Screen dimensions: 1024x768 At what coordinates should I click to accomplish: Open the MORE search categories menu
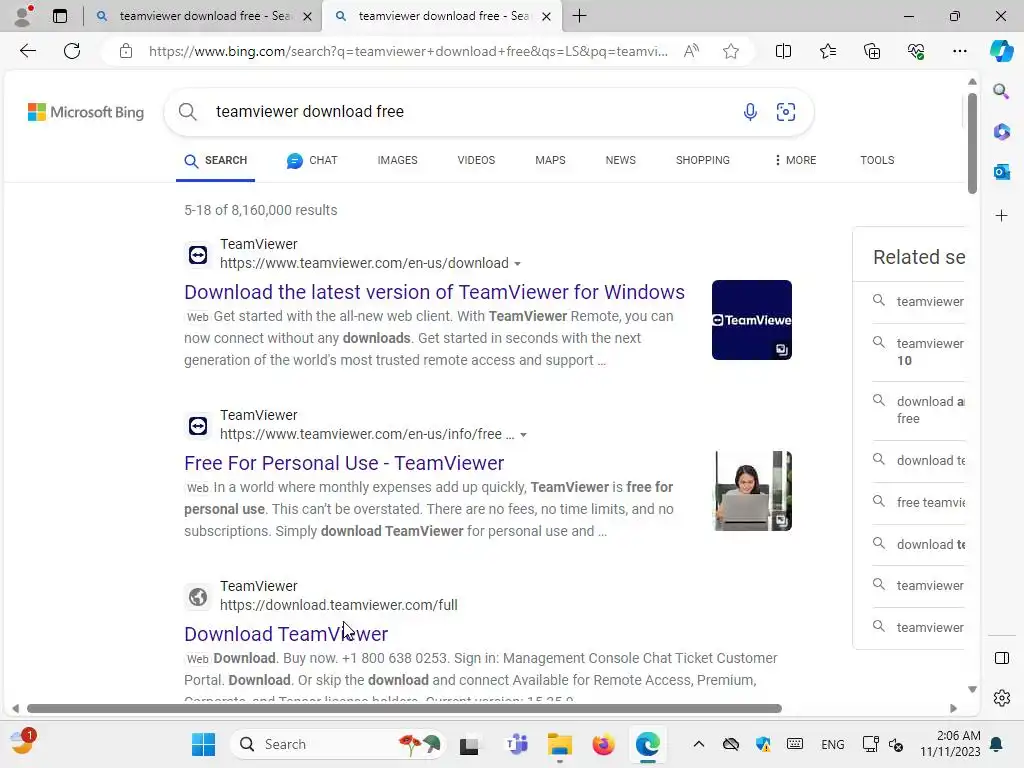[x=795, y=160]
